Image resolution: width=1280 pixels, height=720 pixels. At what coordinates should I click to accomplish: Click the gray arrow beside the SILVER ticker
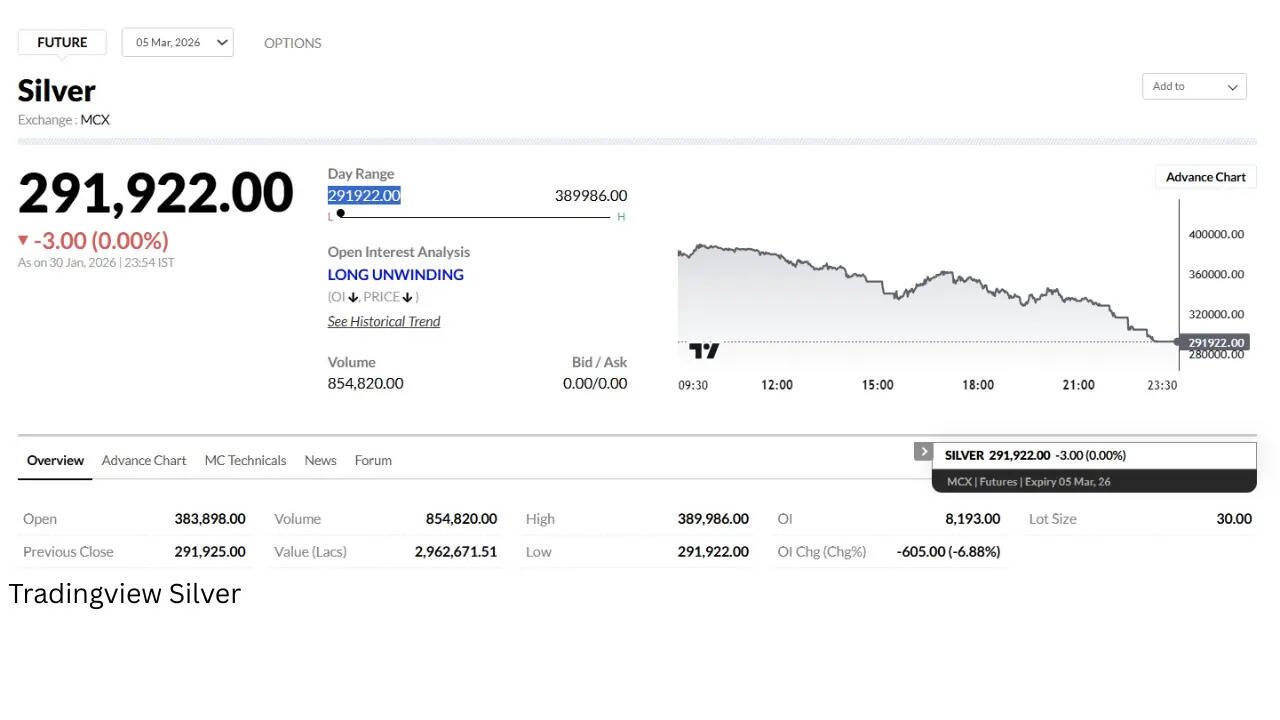pos(923,452)
